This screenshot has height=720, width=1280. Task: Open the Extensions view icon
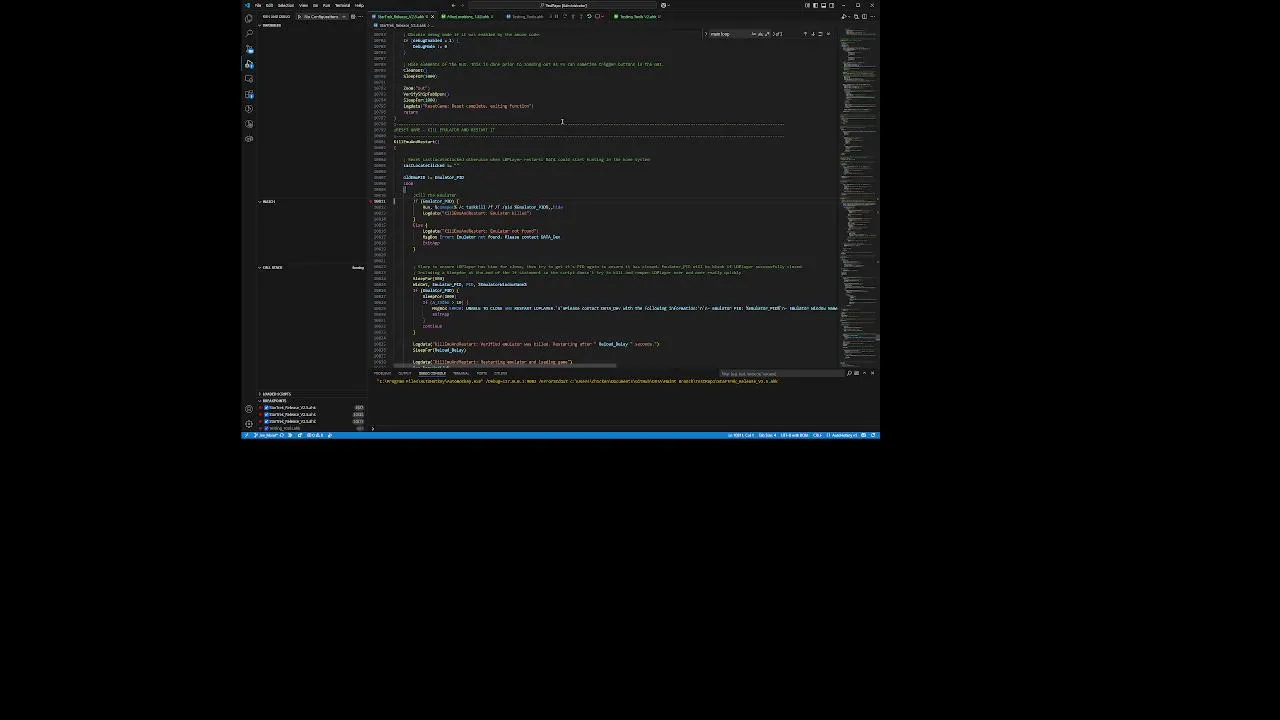[x=248, y=94]
